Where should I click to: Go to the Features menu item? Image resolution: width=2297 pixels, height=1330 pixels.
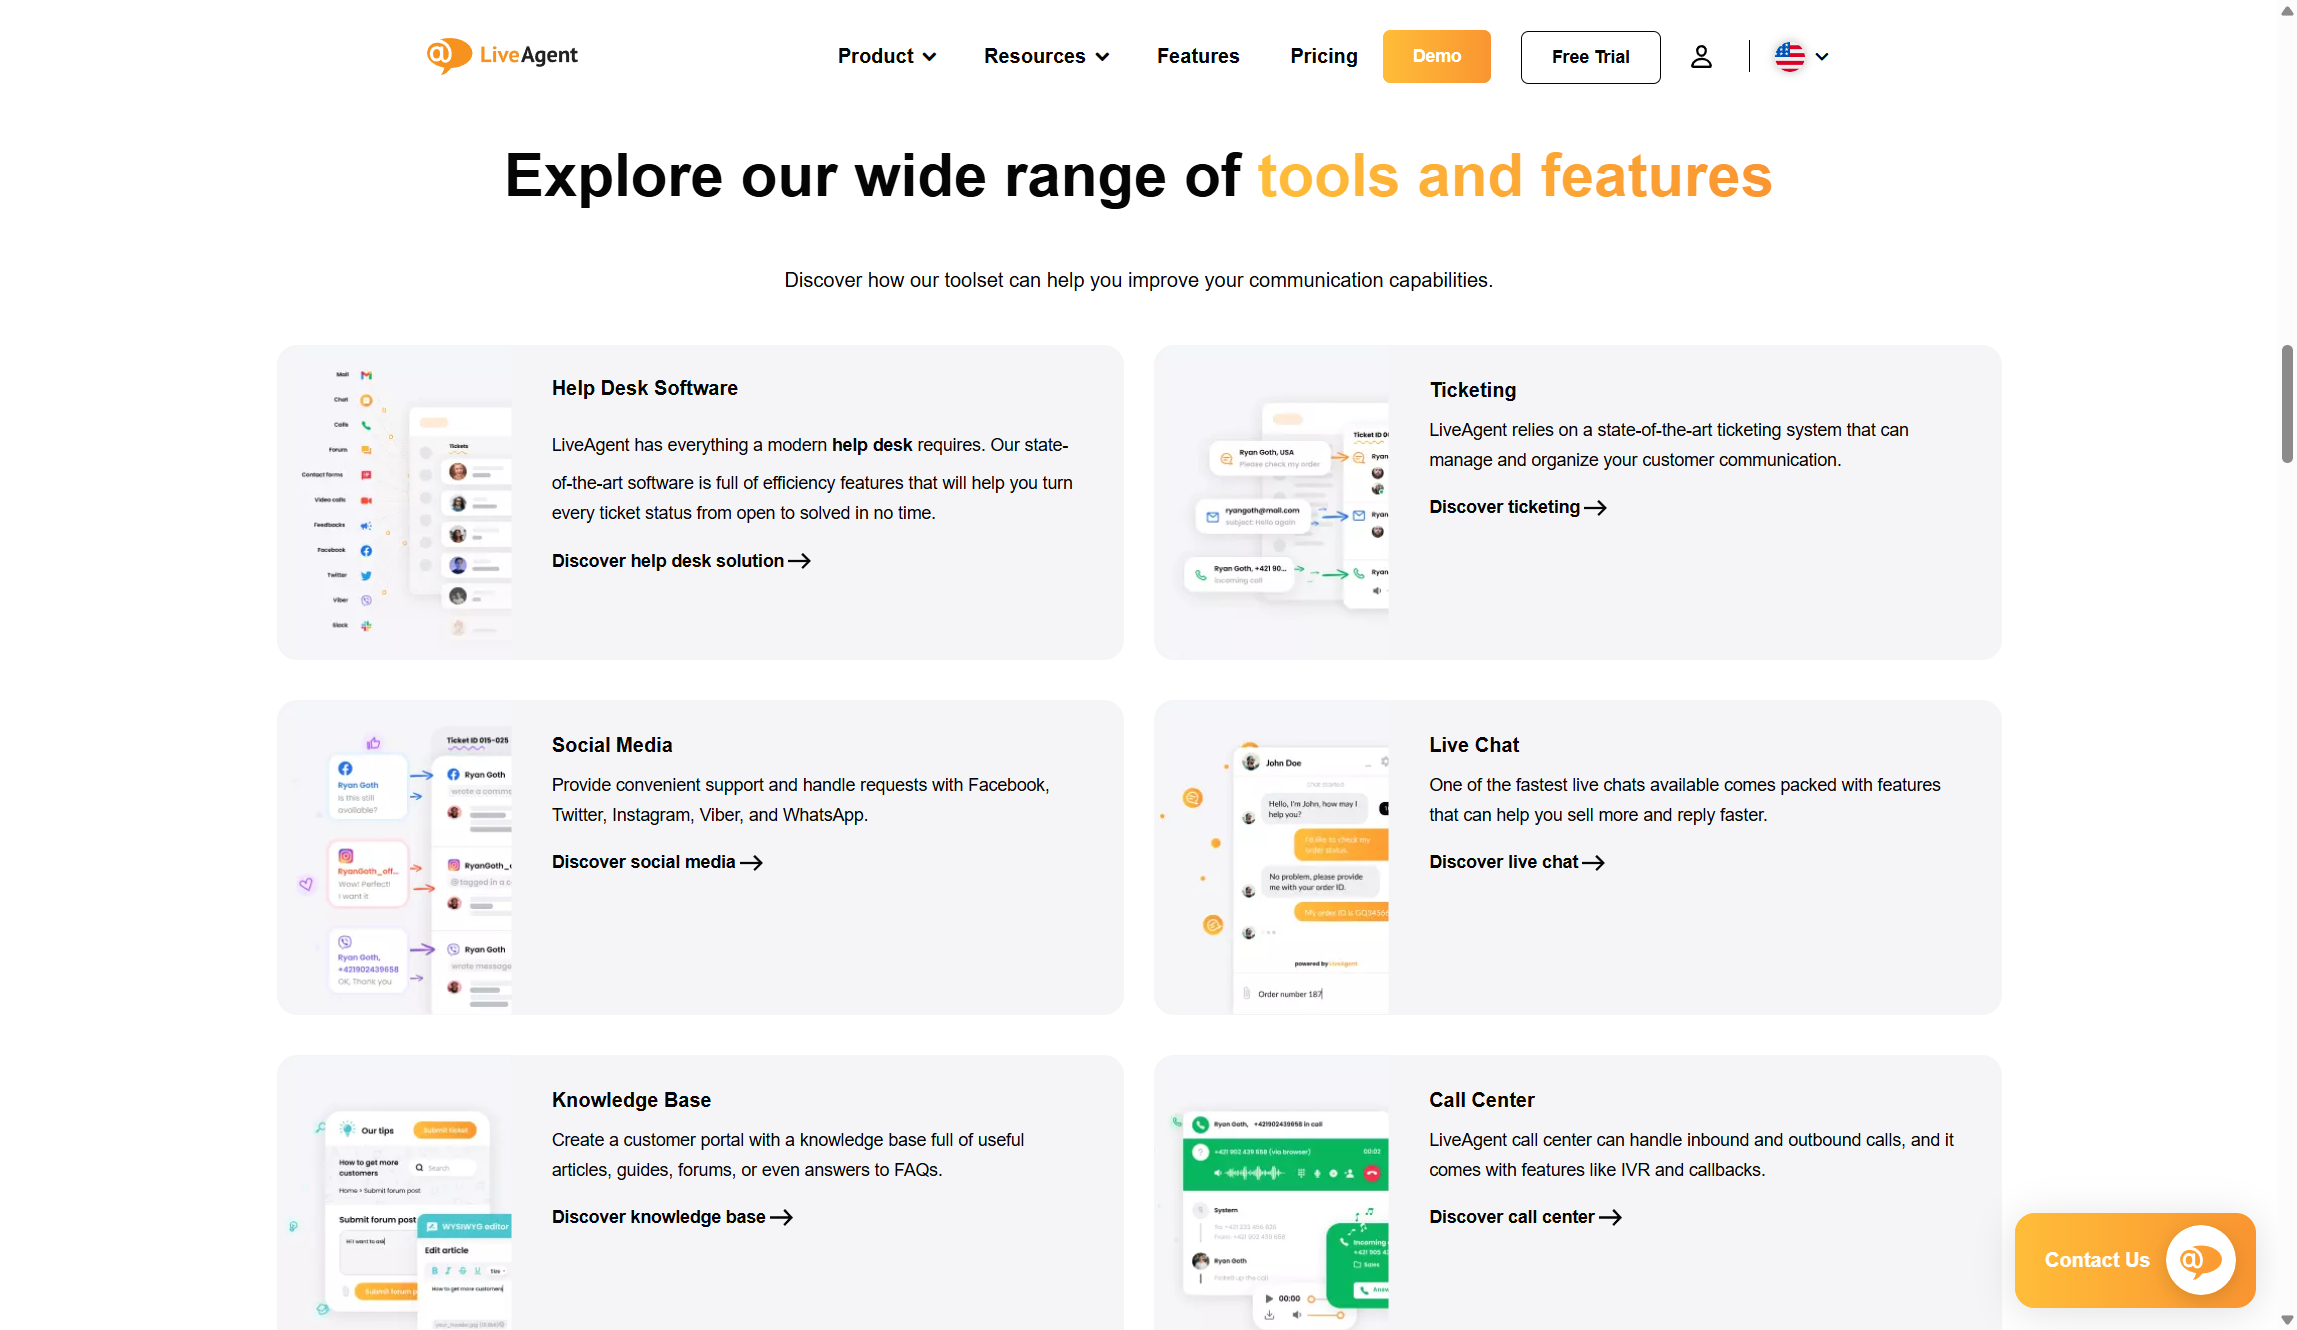(1198, 57)
